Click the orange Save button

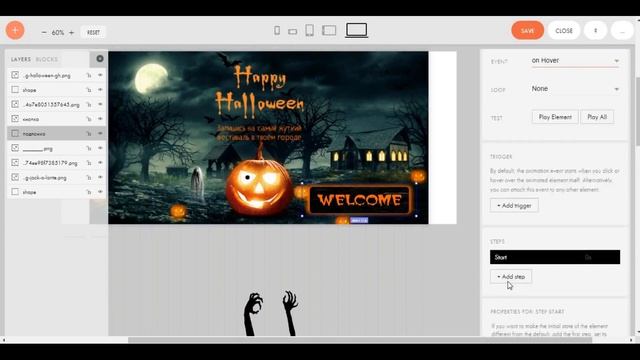coord(527,31)
